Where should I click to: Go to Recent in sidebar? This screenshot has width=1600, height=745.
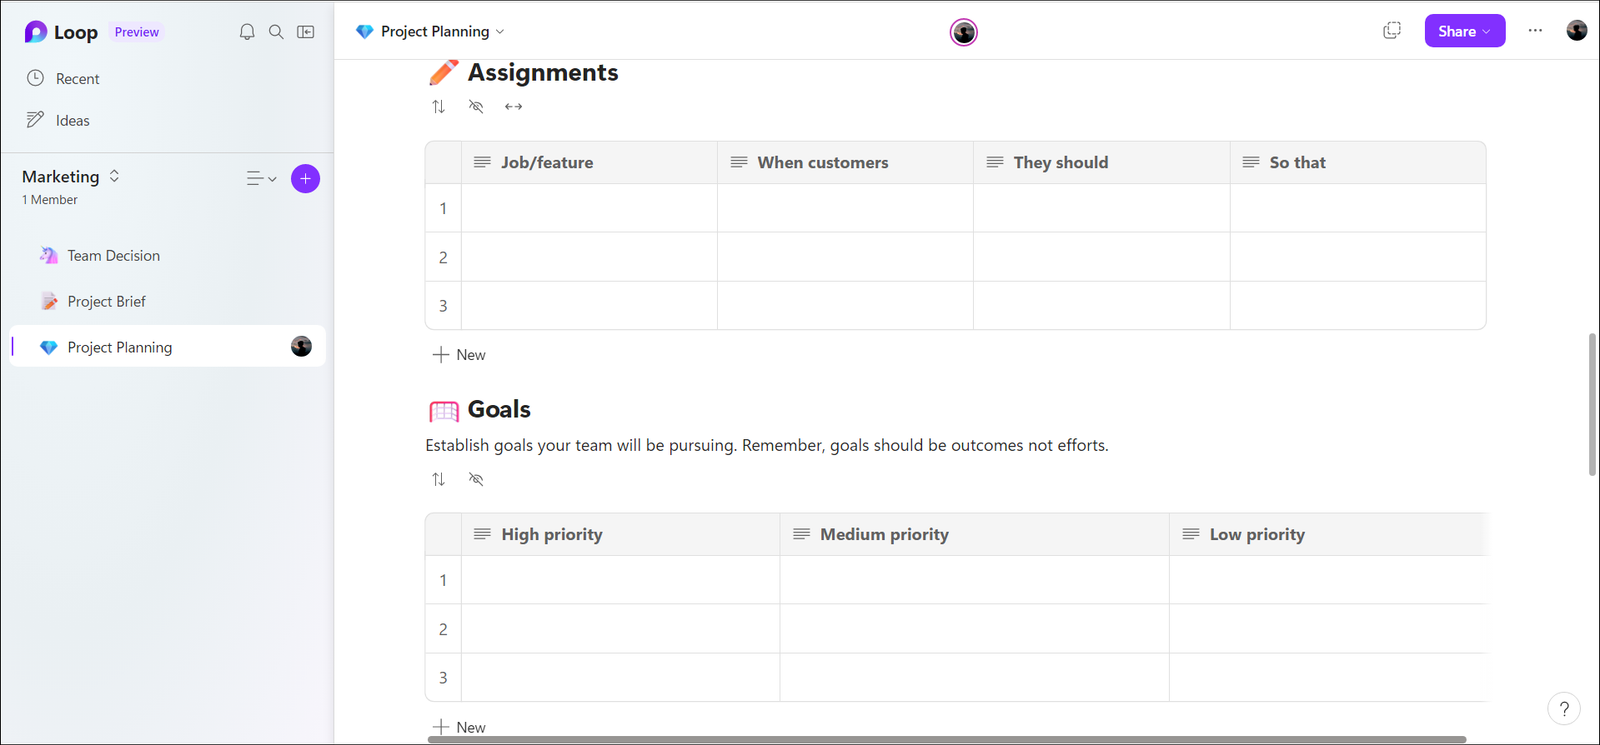[x=77, y=79]
